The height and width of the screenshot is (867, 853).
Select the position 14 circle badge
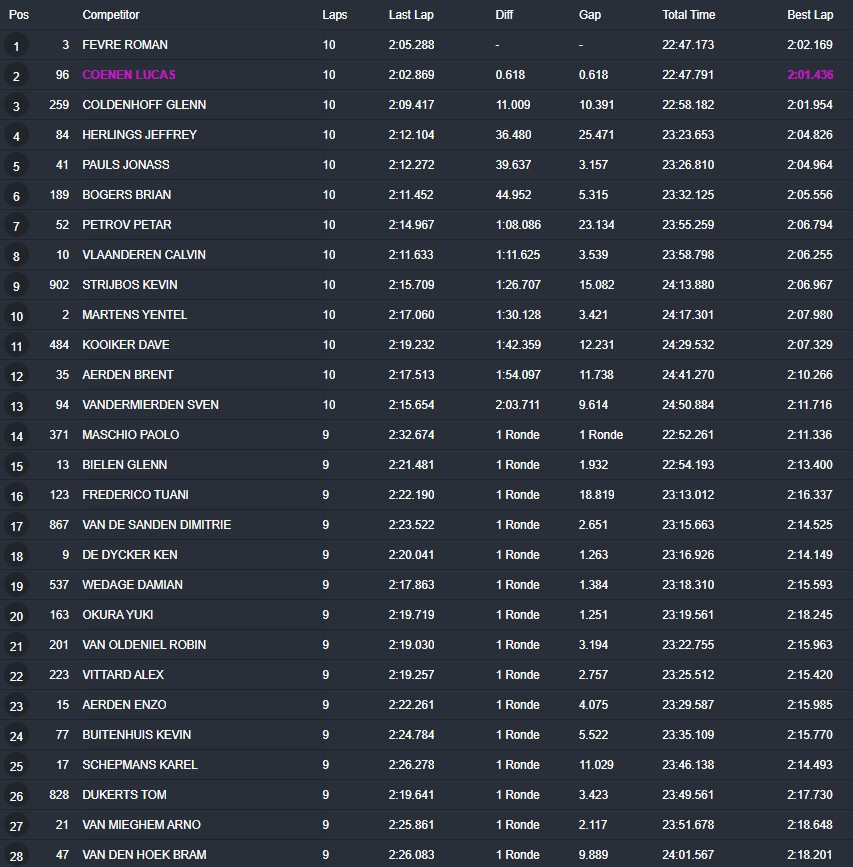(x=16, y=436)
